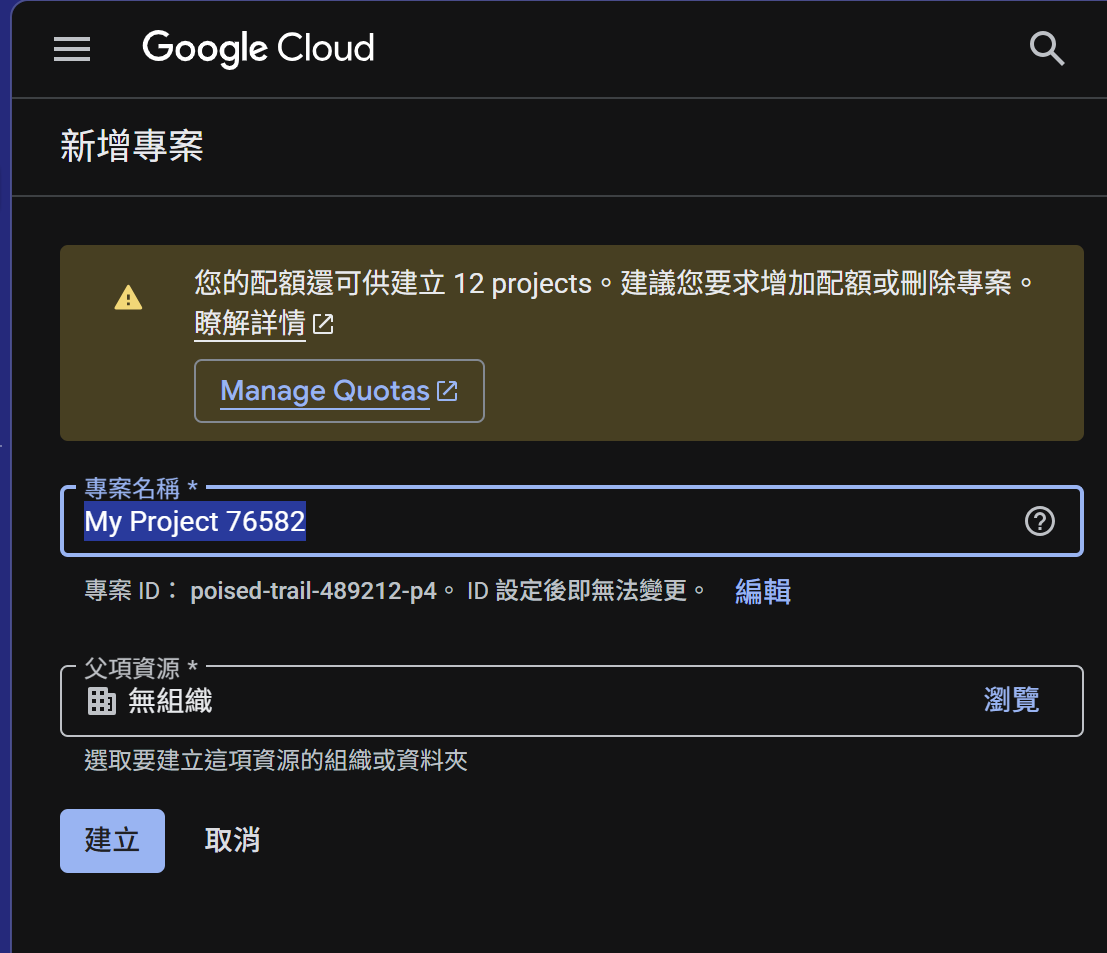The height and width of the screenshot is (953, 1107).
Task: Click the 新增專案 page heading
Action: click(132, 147)
